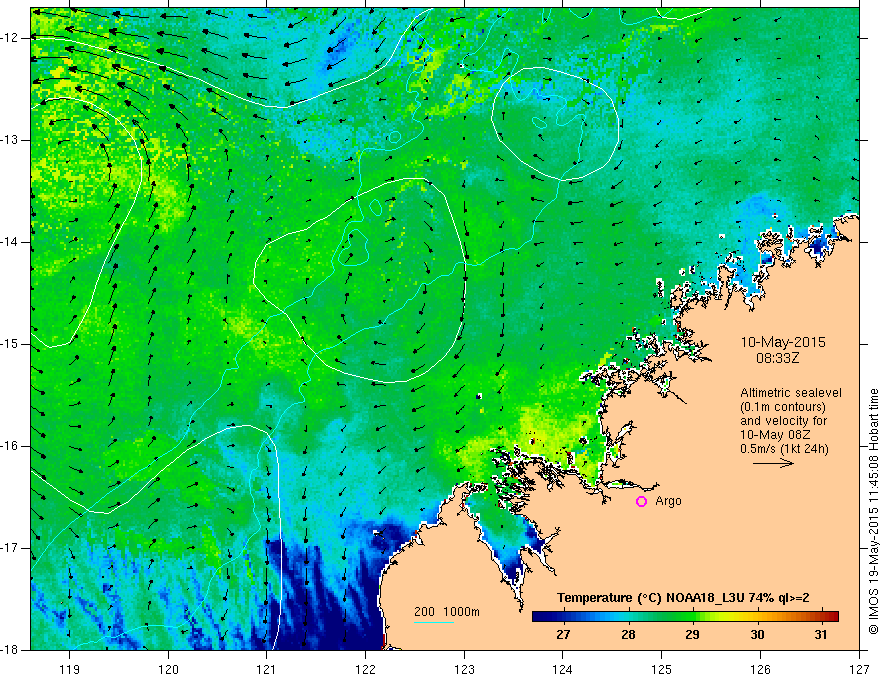The width and height of the screenshot is (880, 680).
Task: Click the '10-May 08Z' caption line
Action: pyautogui.click(x=775, y=435)
